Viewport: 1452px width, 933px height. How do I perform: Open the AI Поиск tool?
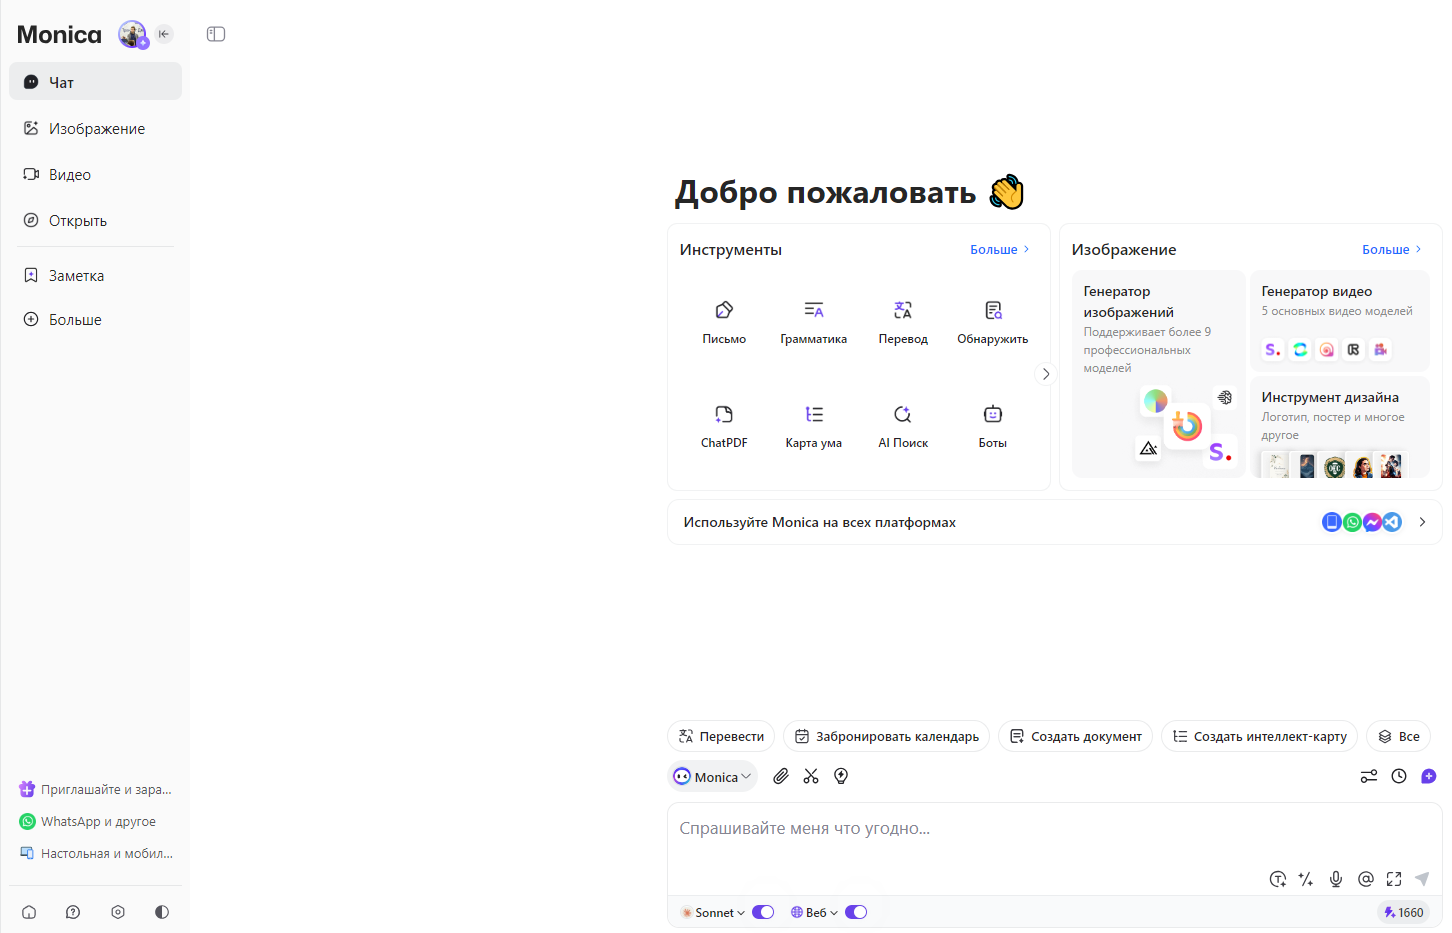pyautogui.click(x=903, y=426)
